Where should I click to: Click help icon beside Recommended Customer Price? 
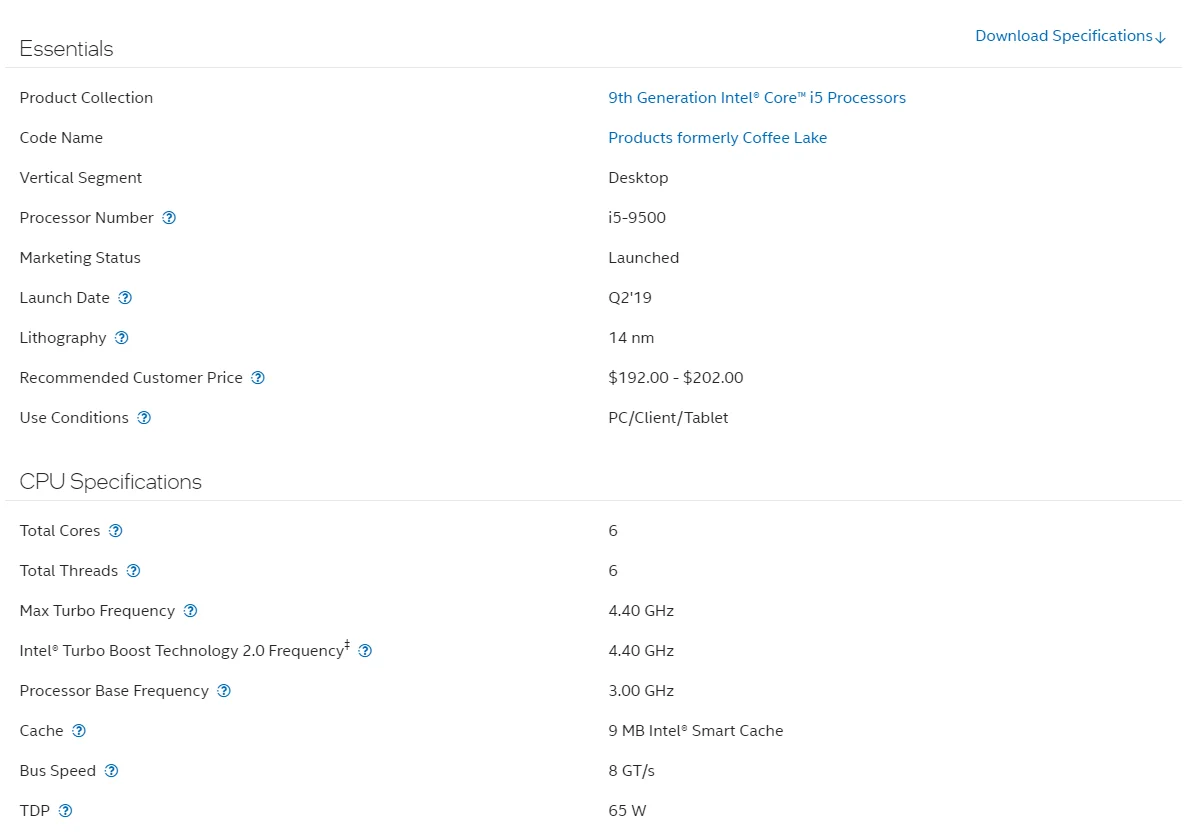[x=258, y=378]
